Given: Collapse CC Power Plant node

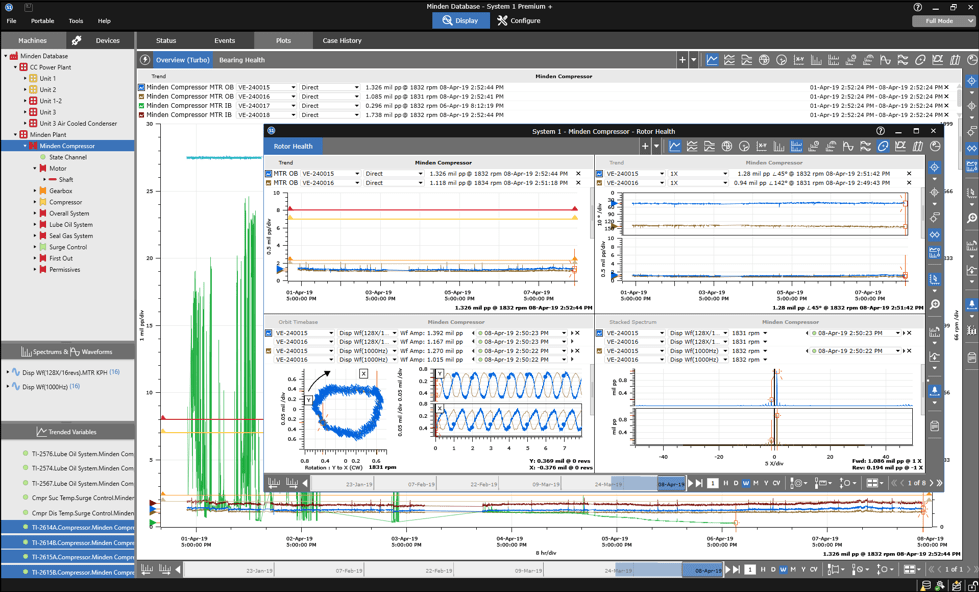Looking at the screenshot, I should pos(16,67).
